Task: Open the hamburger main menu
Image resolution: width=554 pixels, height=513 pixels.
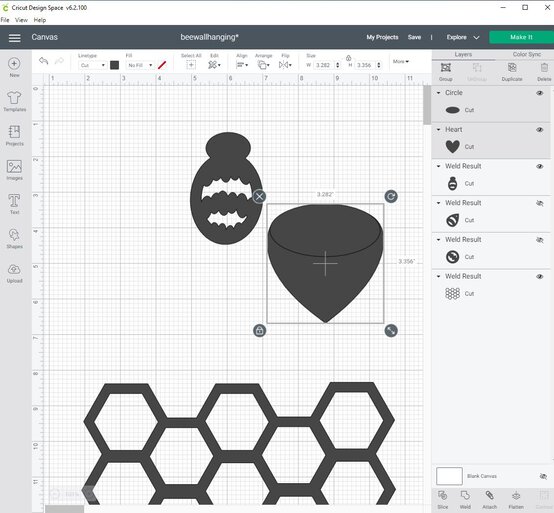Action: tap(14, 37)
